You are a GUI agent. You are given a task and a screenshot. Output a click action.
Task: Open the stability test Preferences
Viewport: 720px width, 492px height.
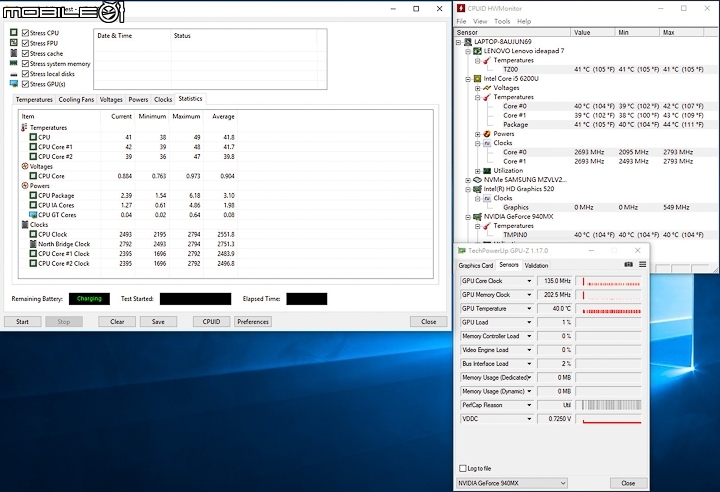tap(253, 322)
